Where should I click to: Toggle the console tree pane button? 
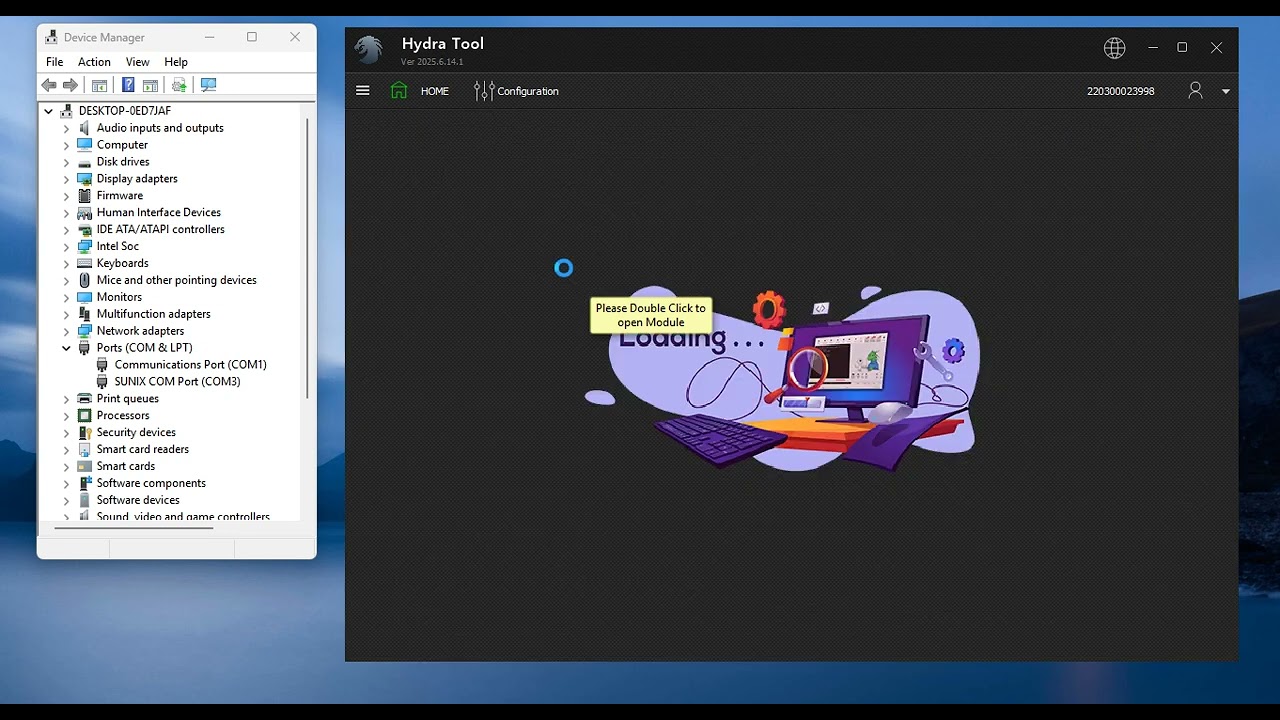pyautogui.click(x=99, y=86)
